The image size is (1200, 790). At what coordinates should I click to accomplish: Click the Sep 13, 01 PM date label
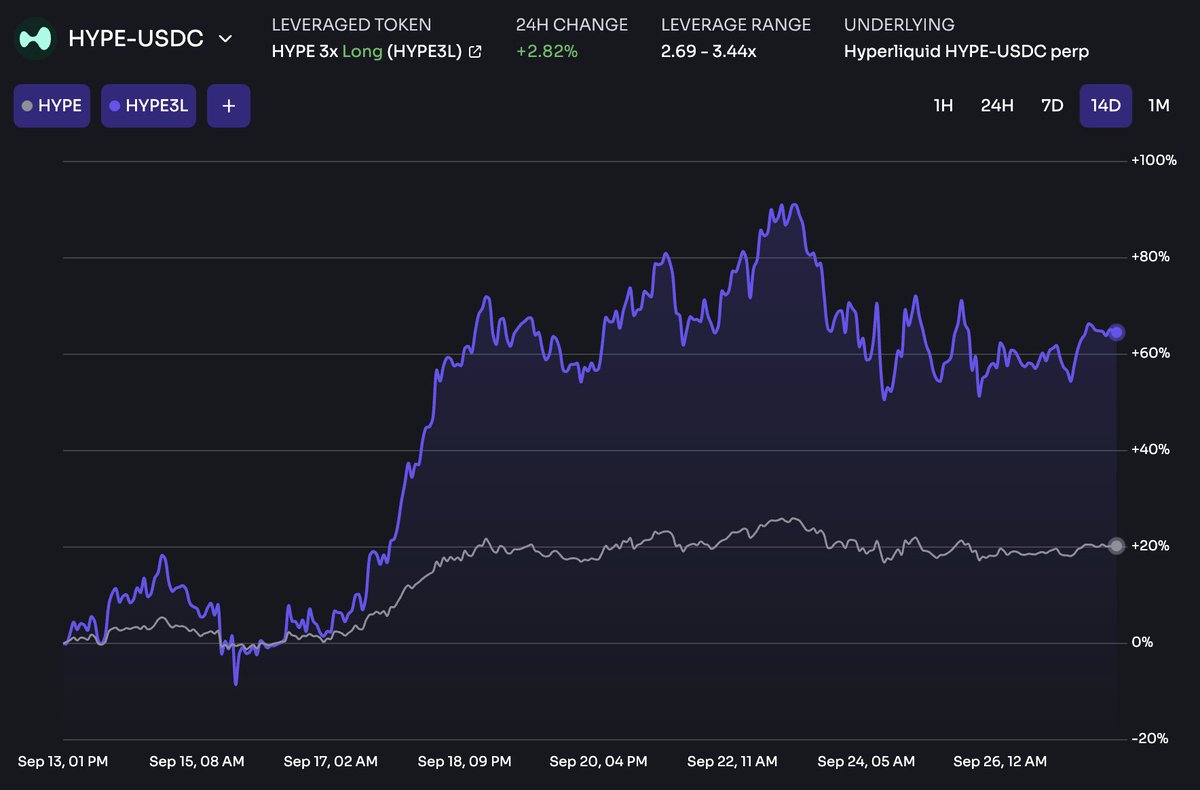(x=61, y=762)
